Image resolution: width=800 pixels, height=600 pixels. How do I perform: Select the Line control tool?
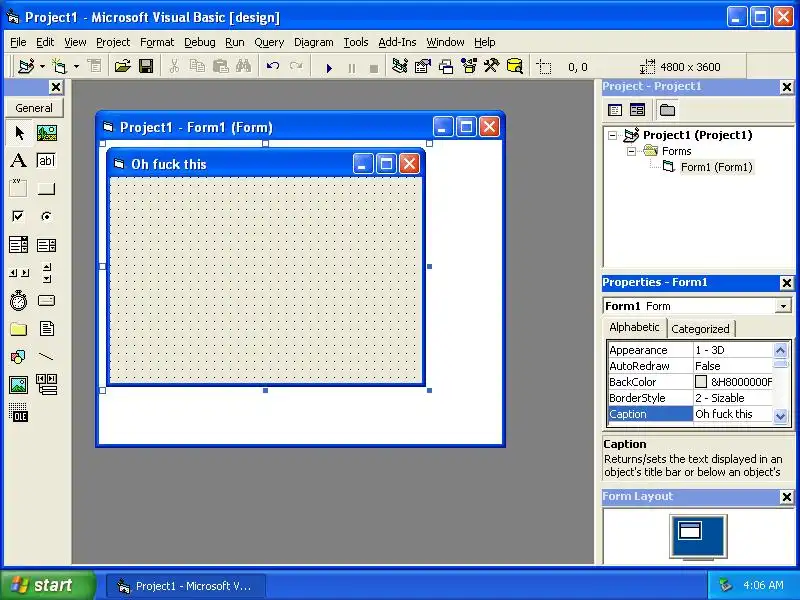tap(46, 357)
